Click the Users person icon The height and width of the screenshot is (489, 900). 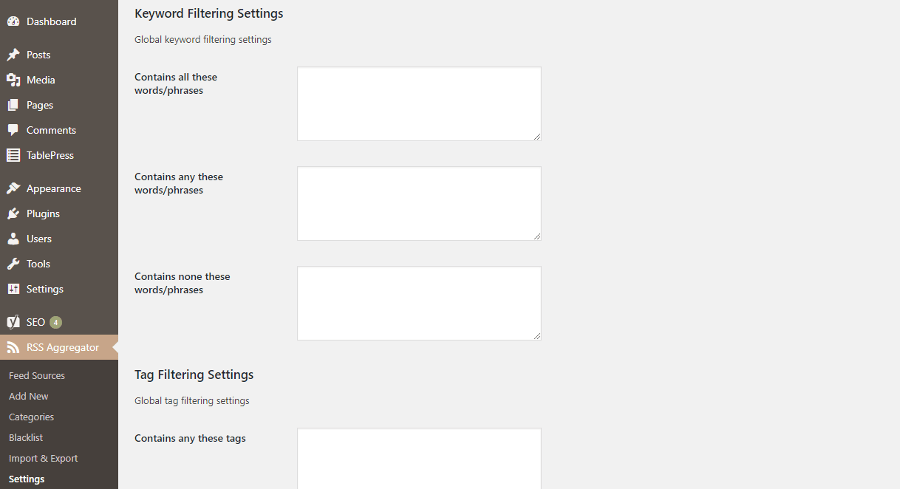tap(13, 239)
